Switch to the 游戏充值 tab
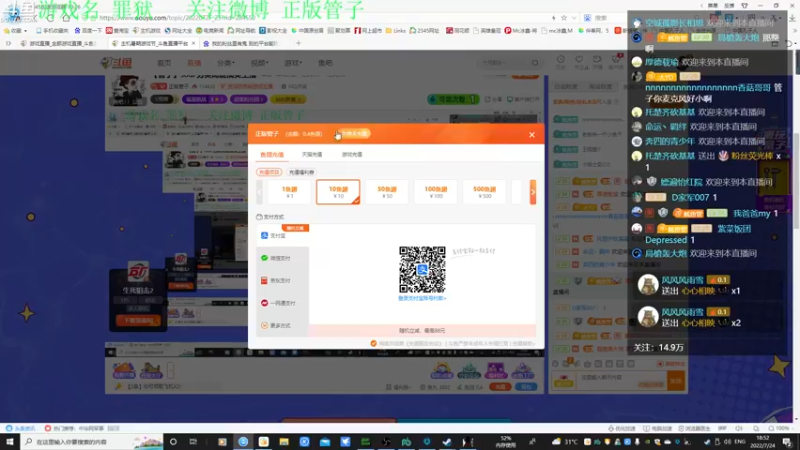 (352, 155)
